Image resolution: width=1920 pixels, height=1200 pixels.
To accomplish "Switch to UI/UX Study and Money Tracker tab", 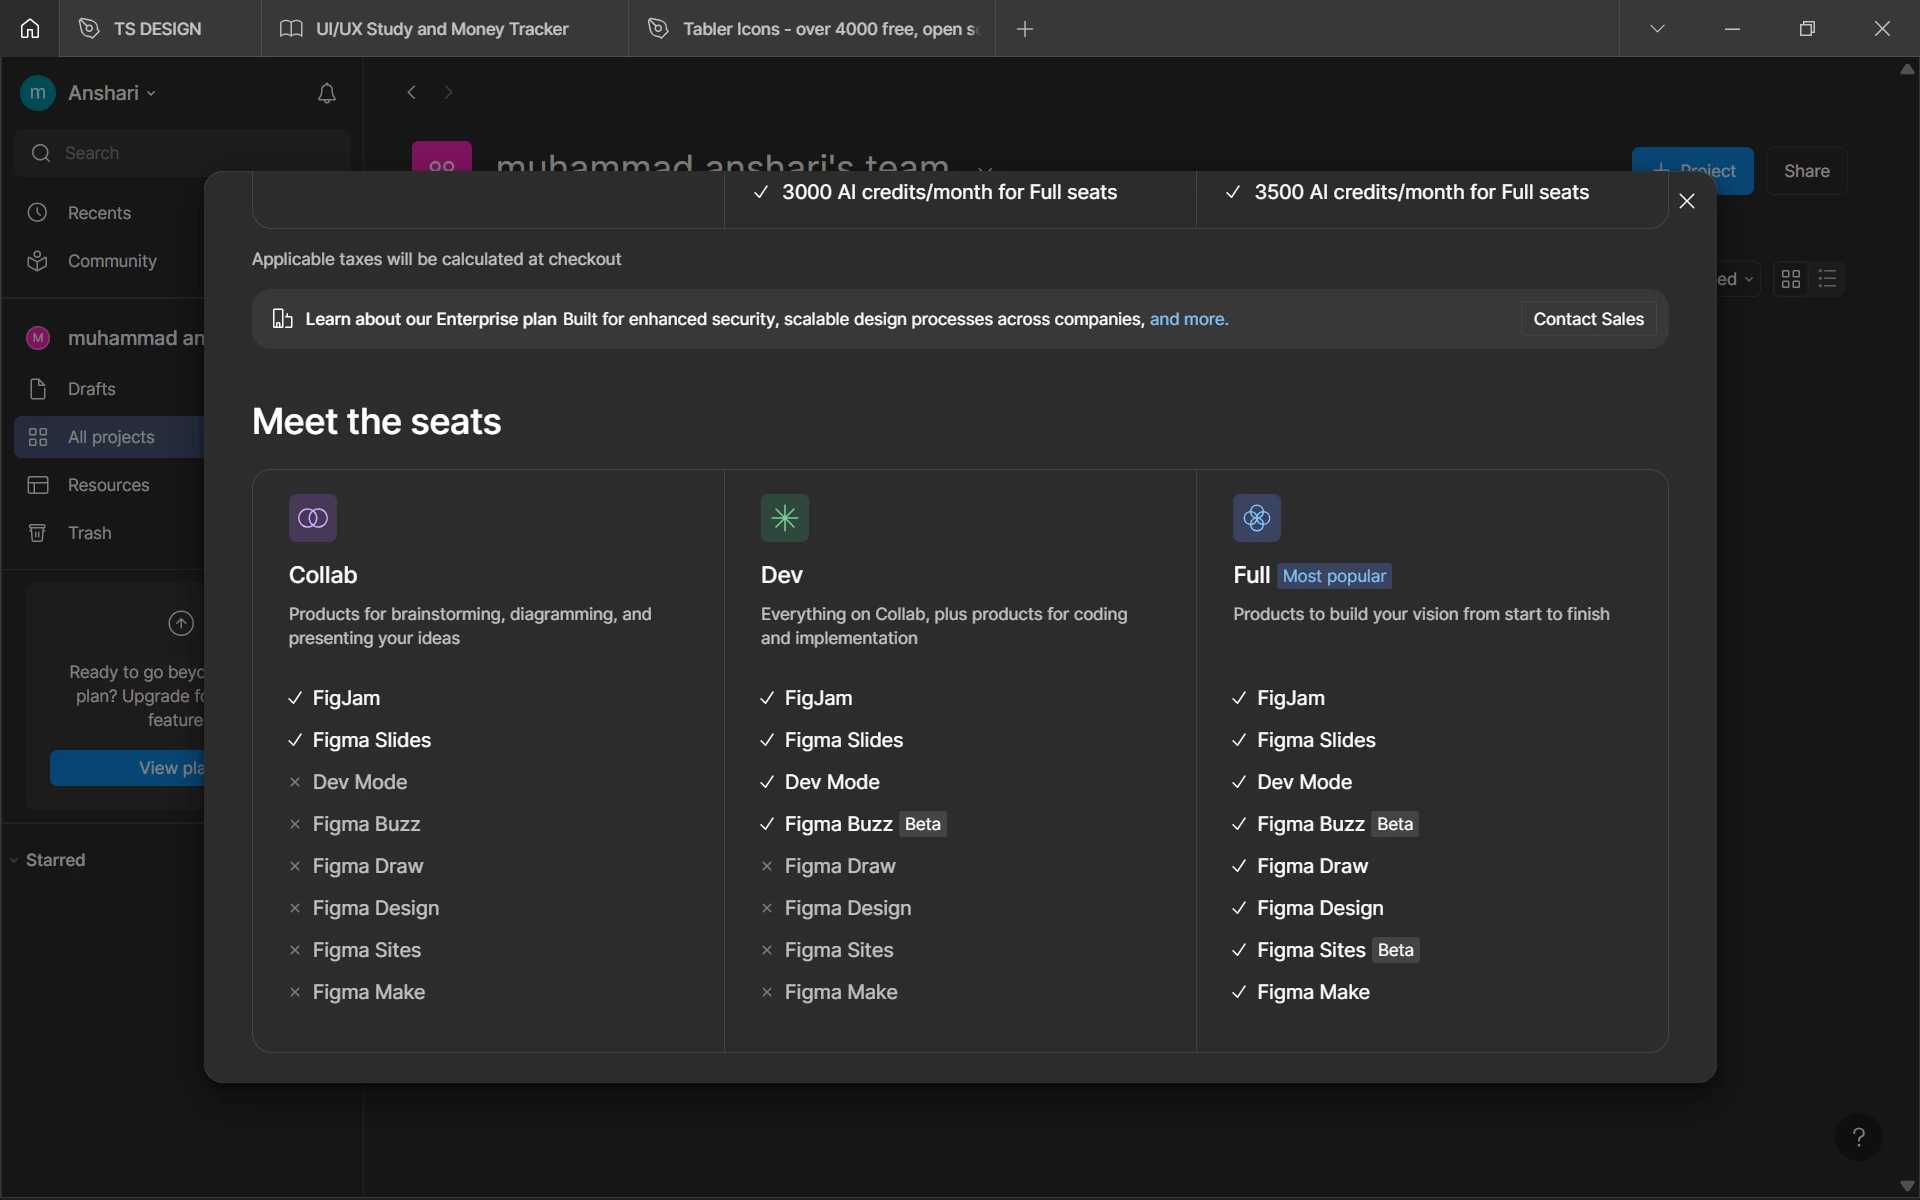I will click(x=441, y=29).
